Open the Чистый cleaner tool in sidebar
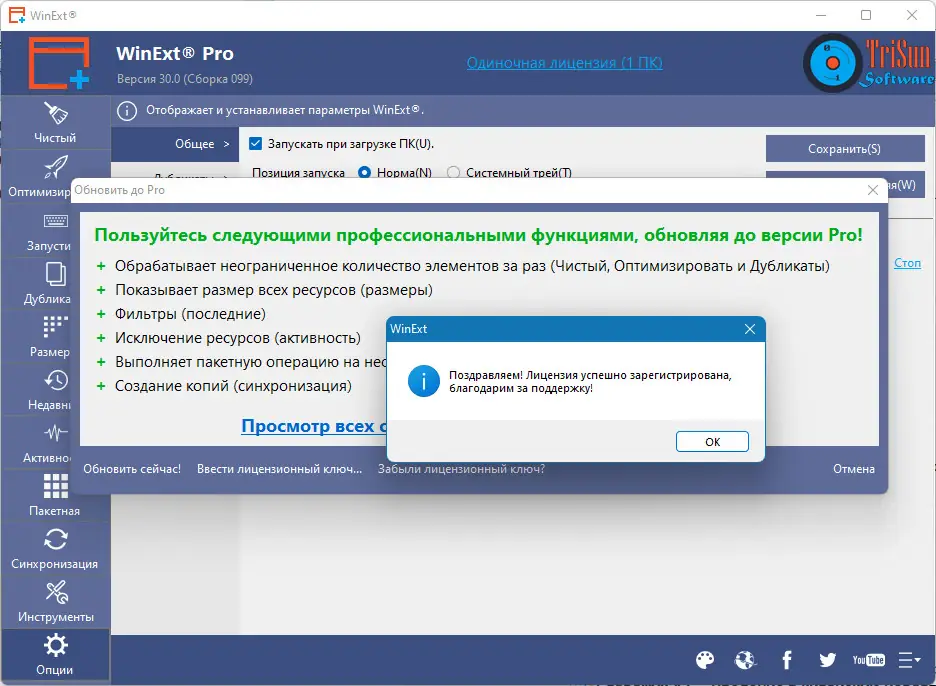 point(55,123)
